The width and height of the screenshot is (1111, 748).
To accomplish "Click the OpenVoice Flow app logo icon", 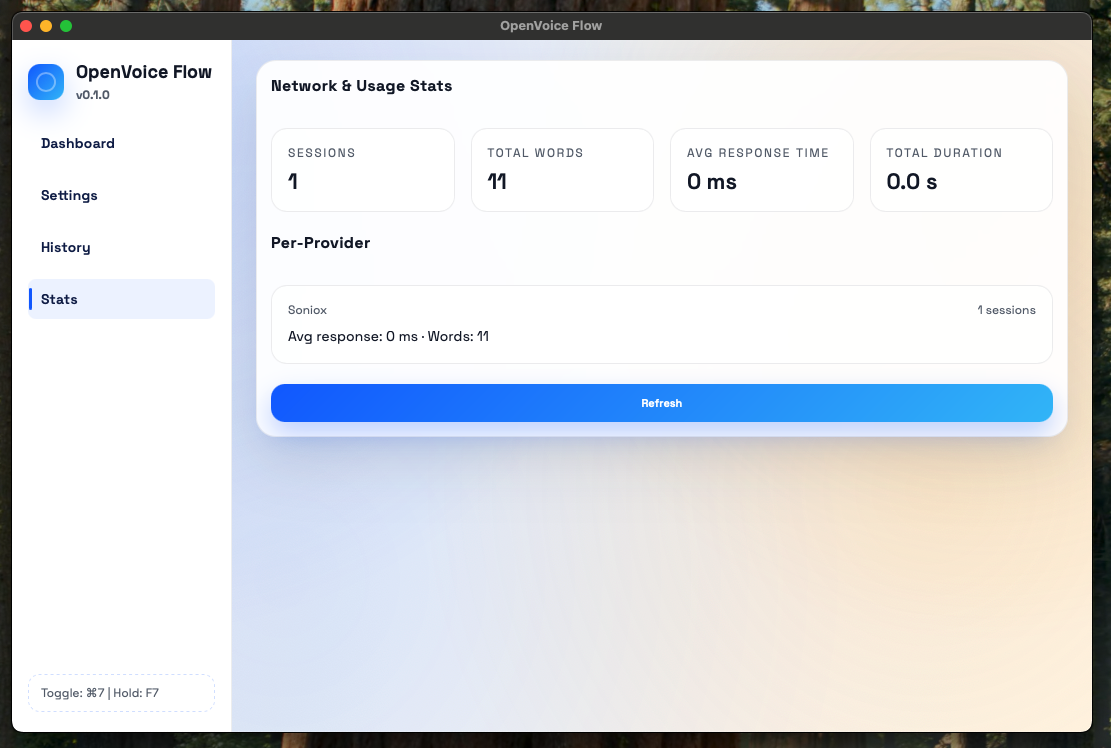I will point(46,82).
